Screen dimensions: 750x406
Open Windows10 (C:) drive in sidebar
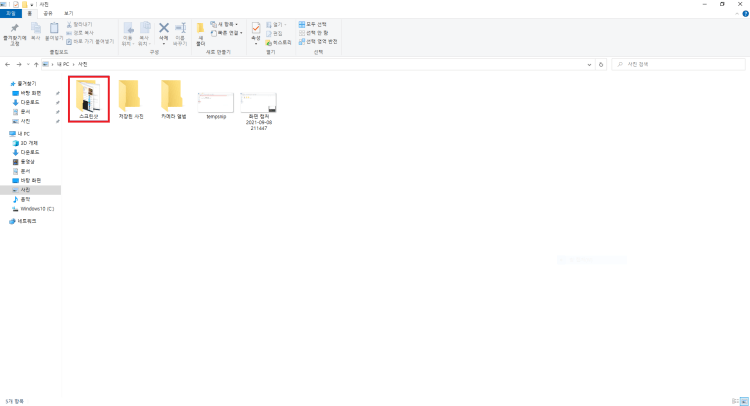pos(33,209)
